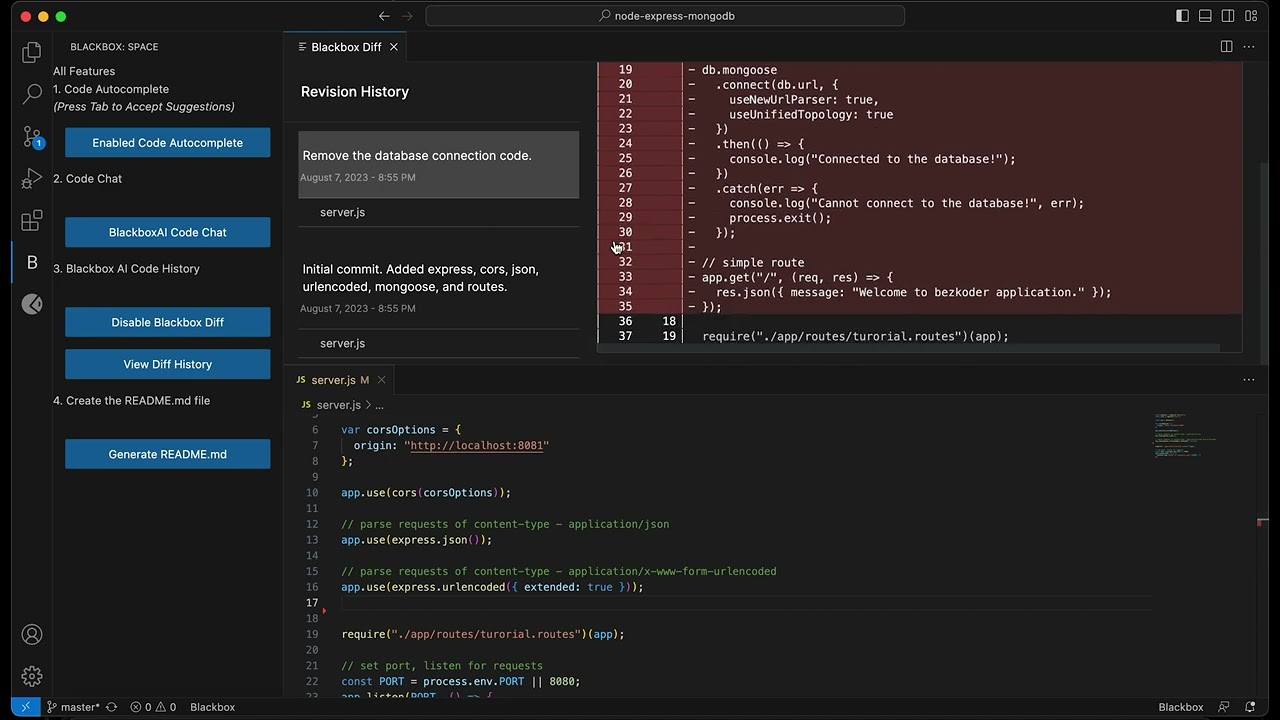Disable Blackbox Diff from the sidebar
Screen dimensions: 1280x720
(167, 322)
